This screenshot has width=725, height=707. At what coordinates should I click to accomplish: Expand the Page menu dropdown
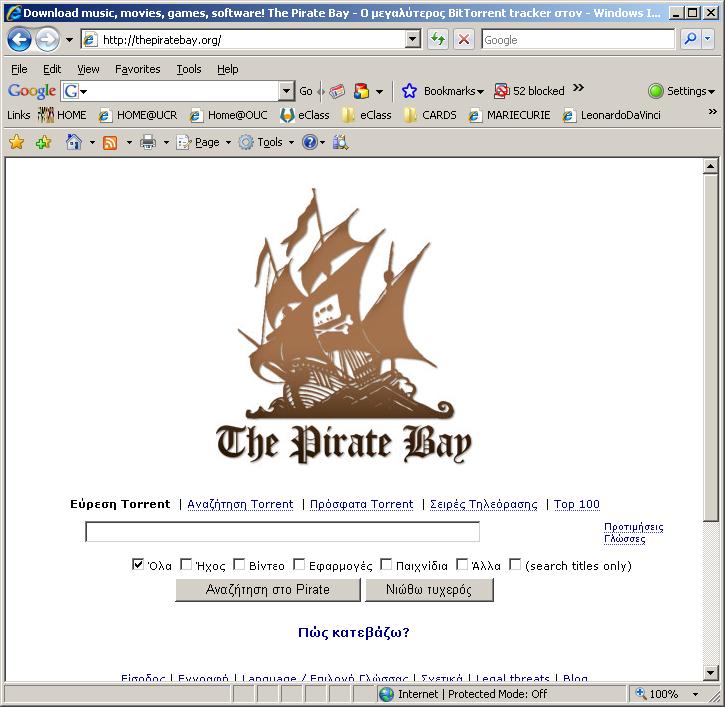click(228, 142)
